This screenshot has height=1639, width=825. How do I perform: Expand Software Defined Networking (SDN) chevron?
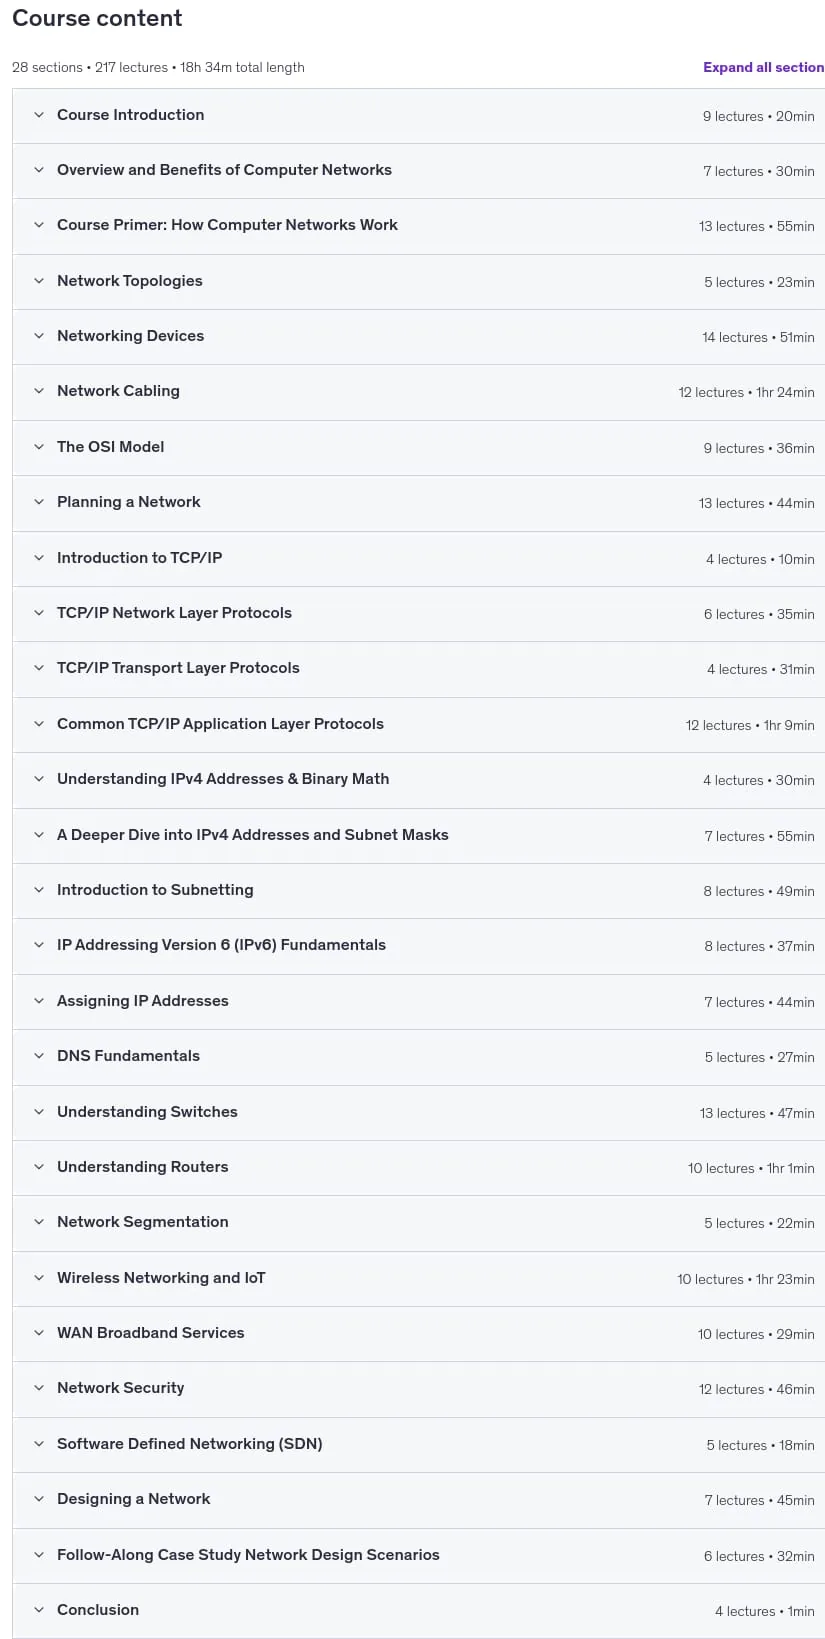[39, 1444]
